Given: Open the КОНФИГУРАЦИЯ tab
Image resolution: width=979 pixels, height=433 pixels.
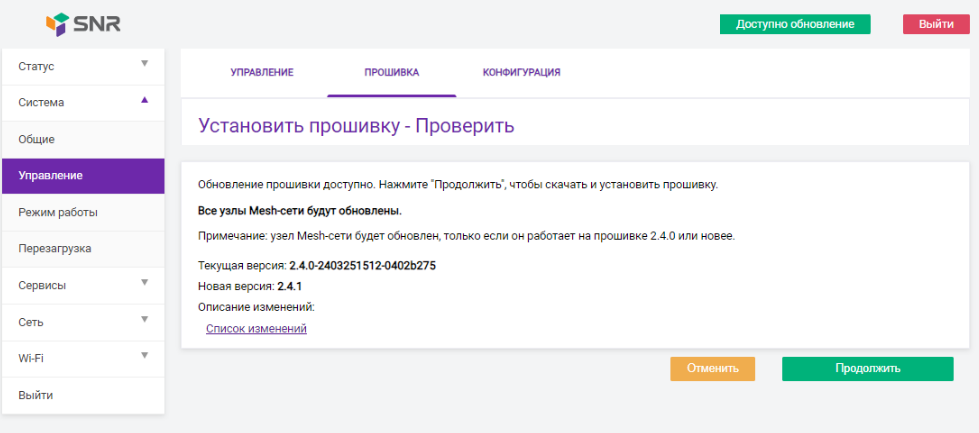Looking at the screenshot, I should 521,73.
